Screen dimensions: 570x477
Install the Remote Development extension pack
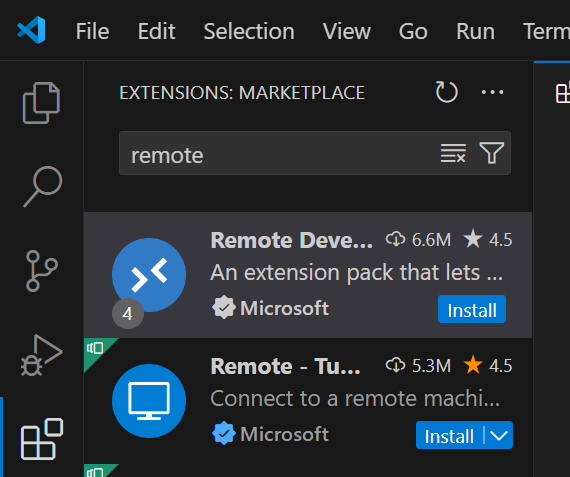[x=472, y=309]
